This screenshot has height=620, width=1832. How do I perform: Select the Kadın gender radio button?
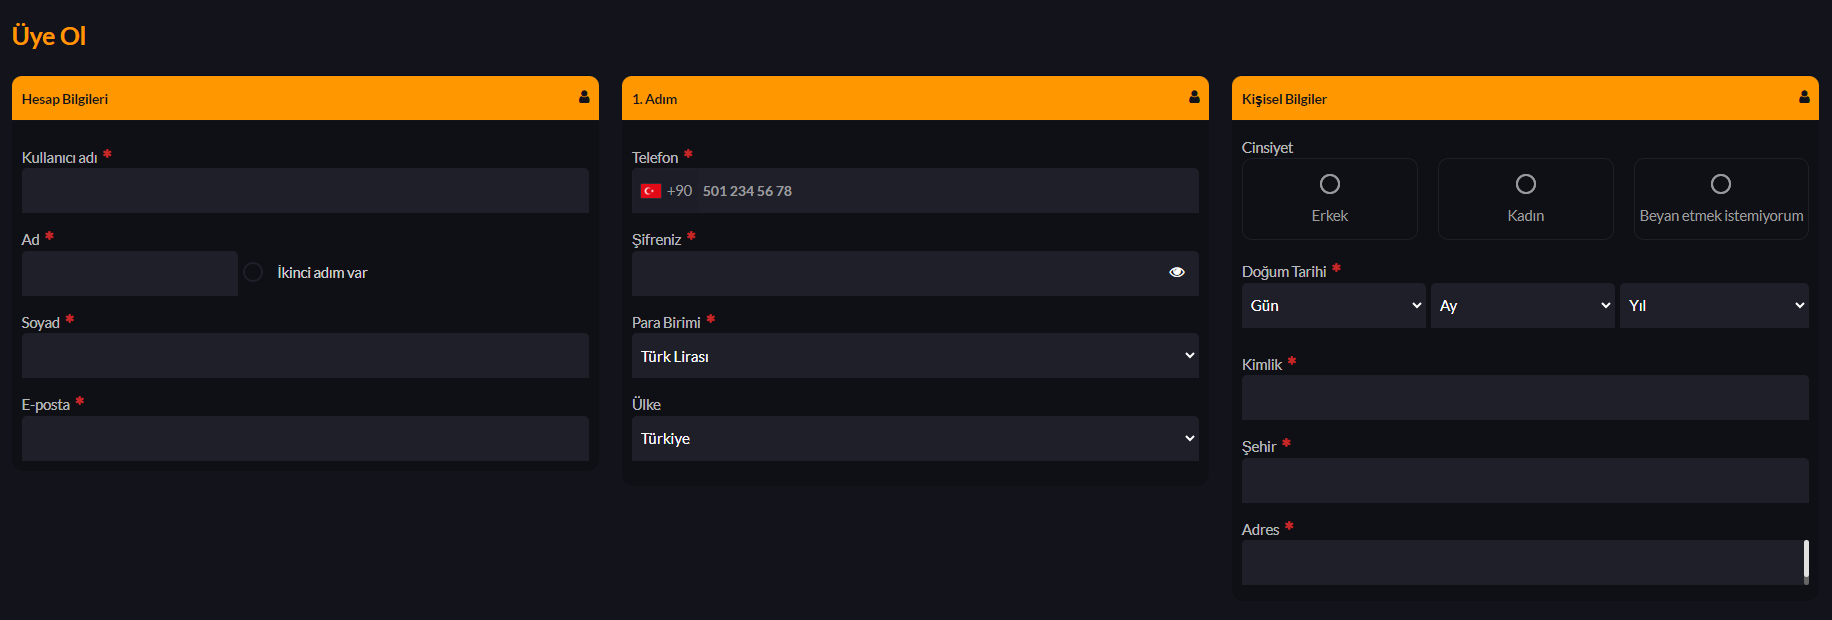coord(1526,184)
